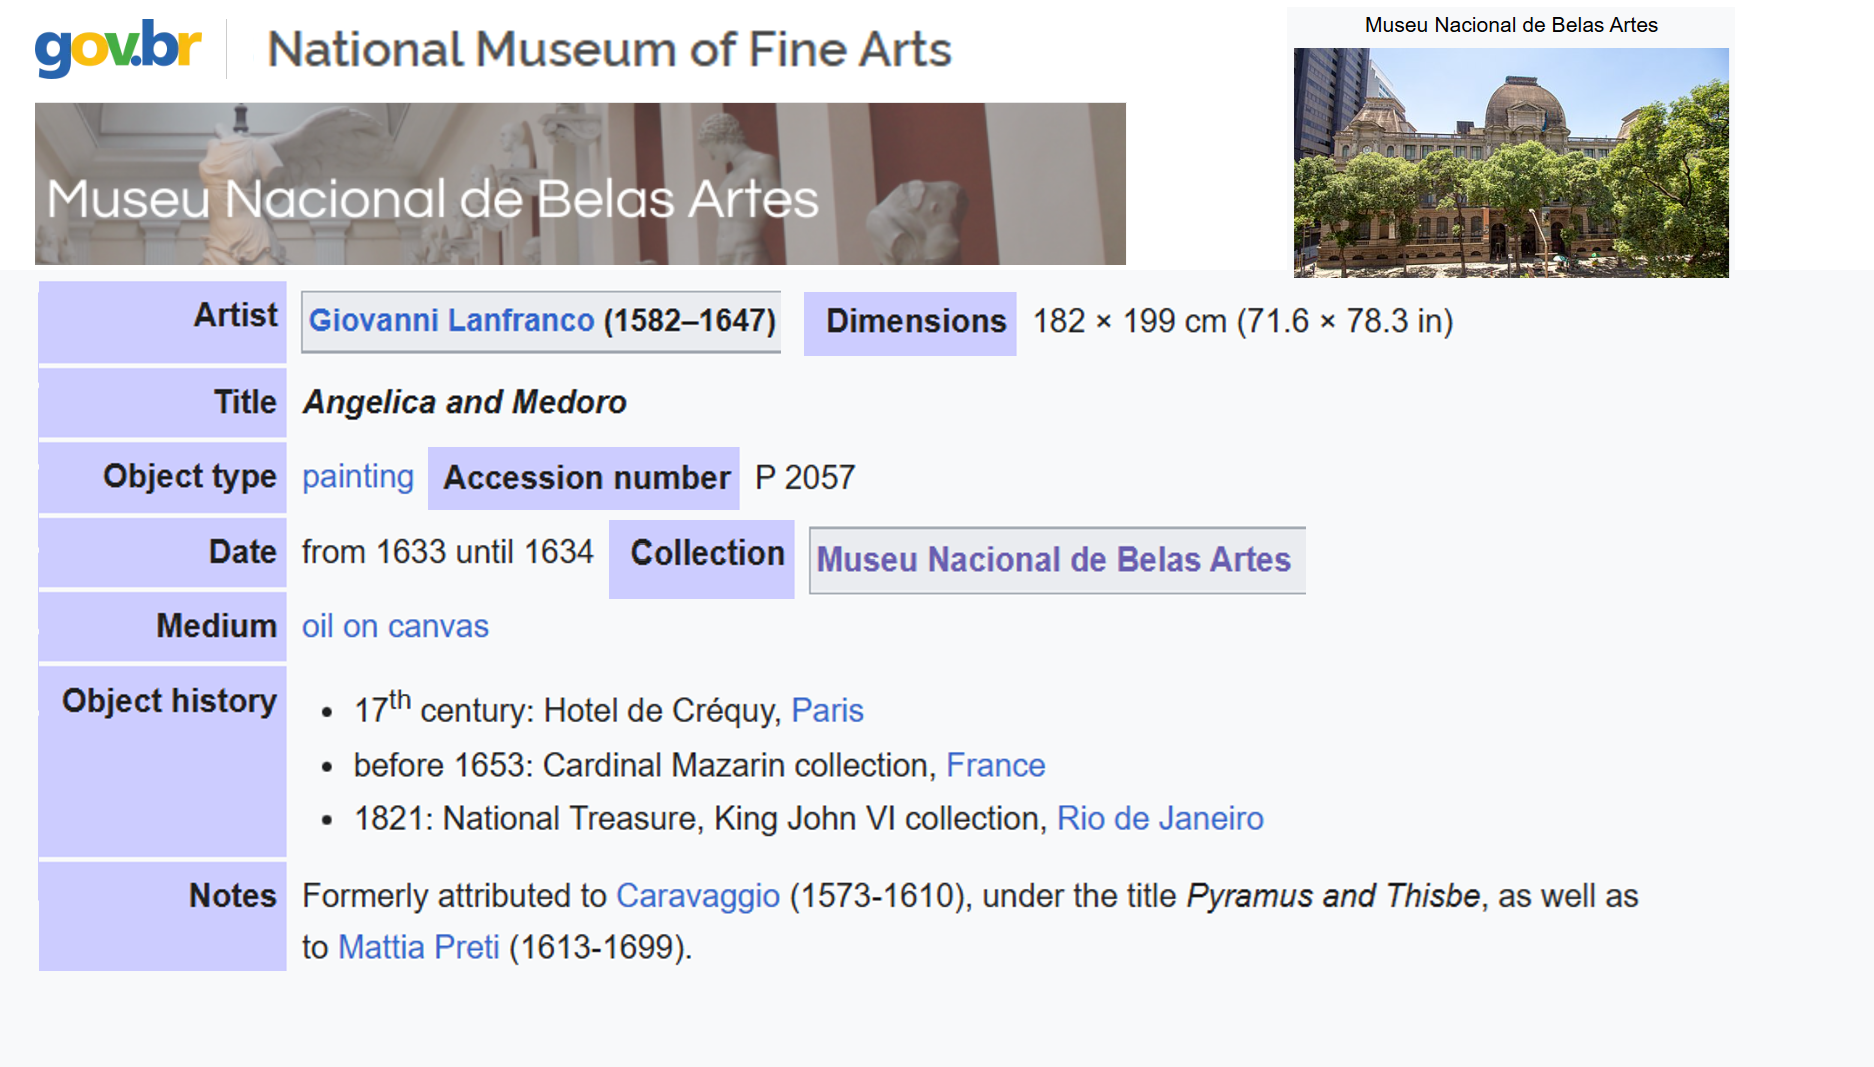This screenshot has width=1874, height=1067.
Task: Click the Object history row header
Action: pos(168,701)
